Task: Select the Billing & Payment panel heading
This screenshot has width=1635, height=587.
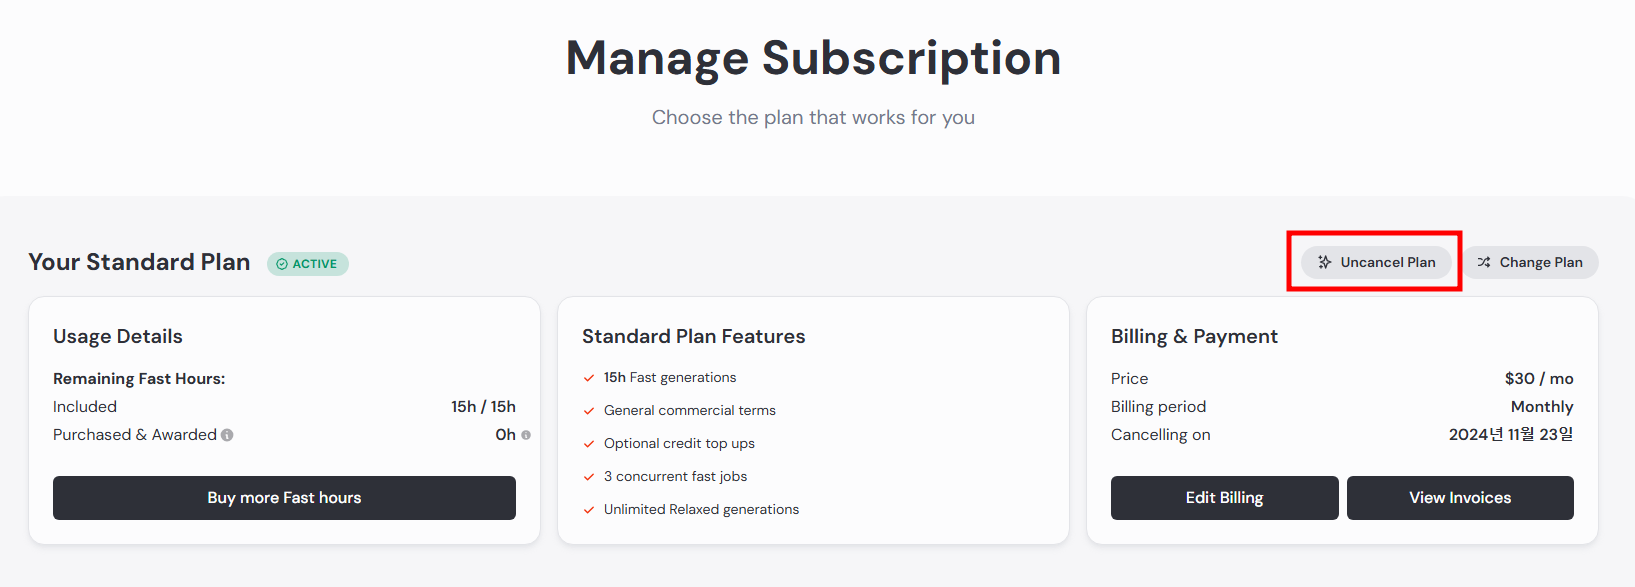Action: (x=1194, y=336)
